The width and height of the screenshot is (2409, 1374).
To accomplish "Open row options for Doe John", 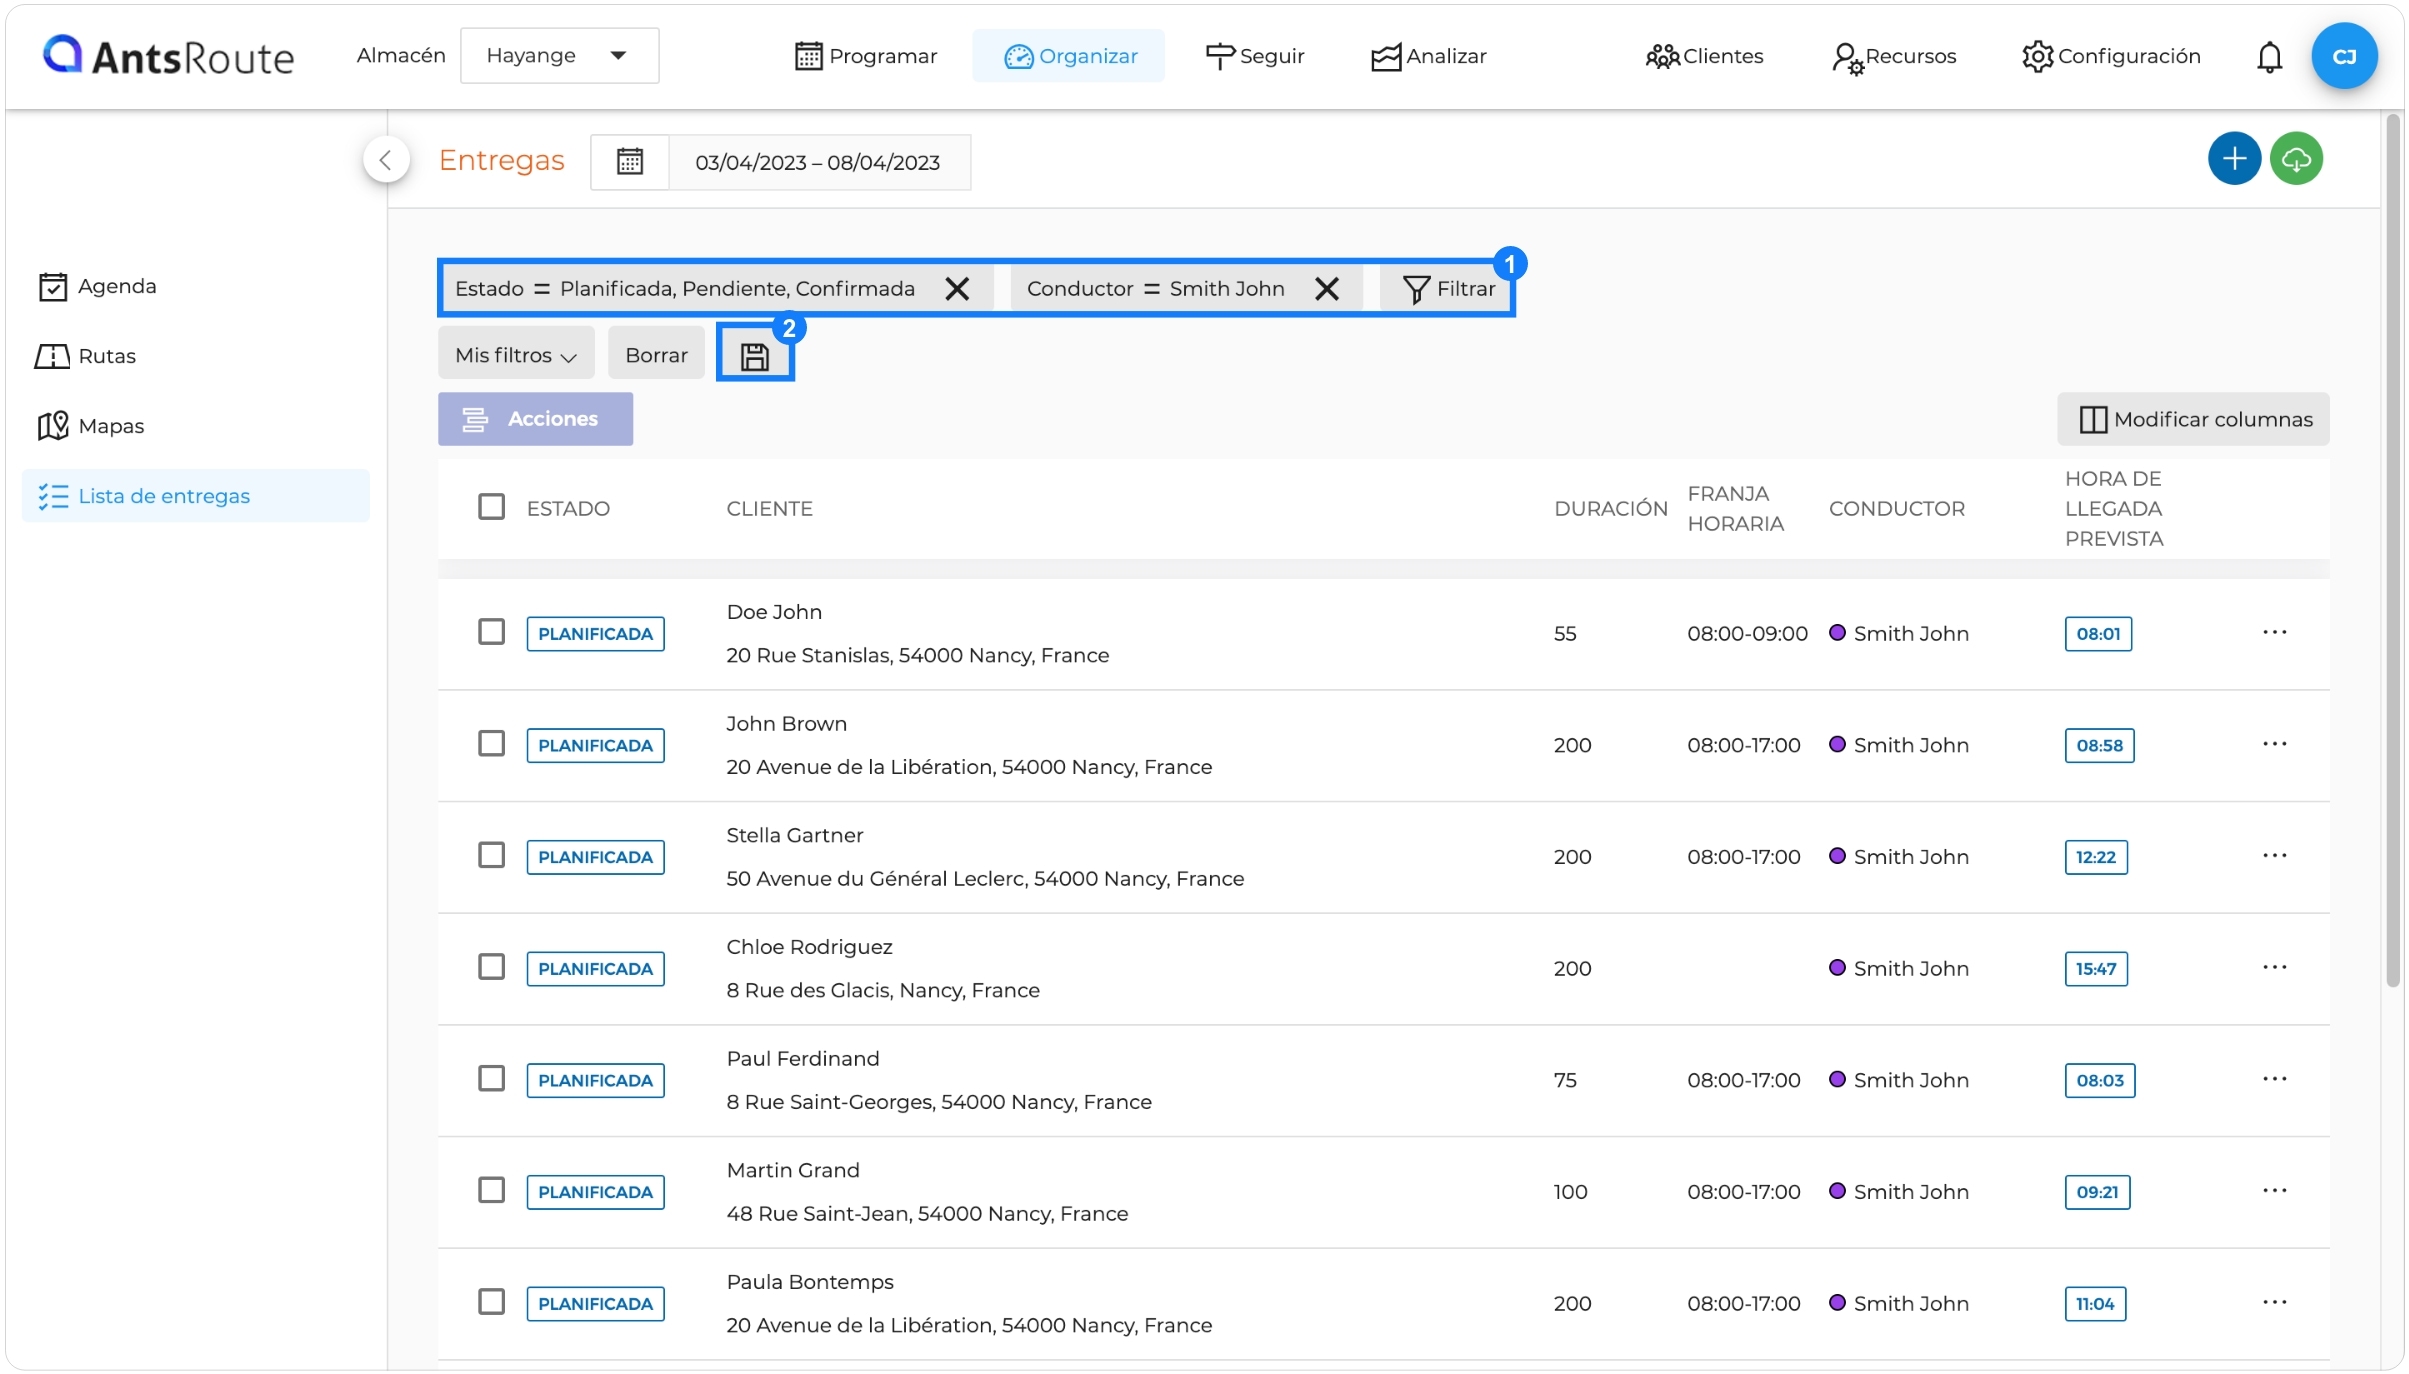I will click(x=2274, y=633).
